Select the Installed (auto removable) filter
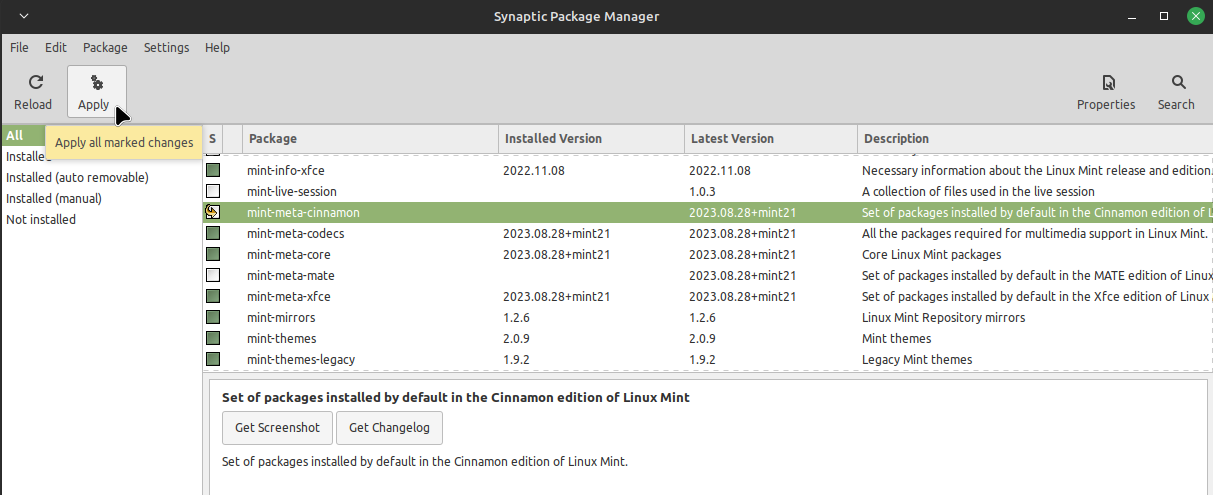This screenshot has height=495, width=1213. point(77,177)
